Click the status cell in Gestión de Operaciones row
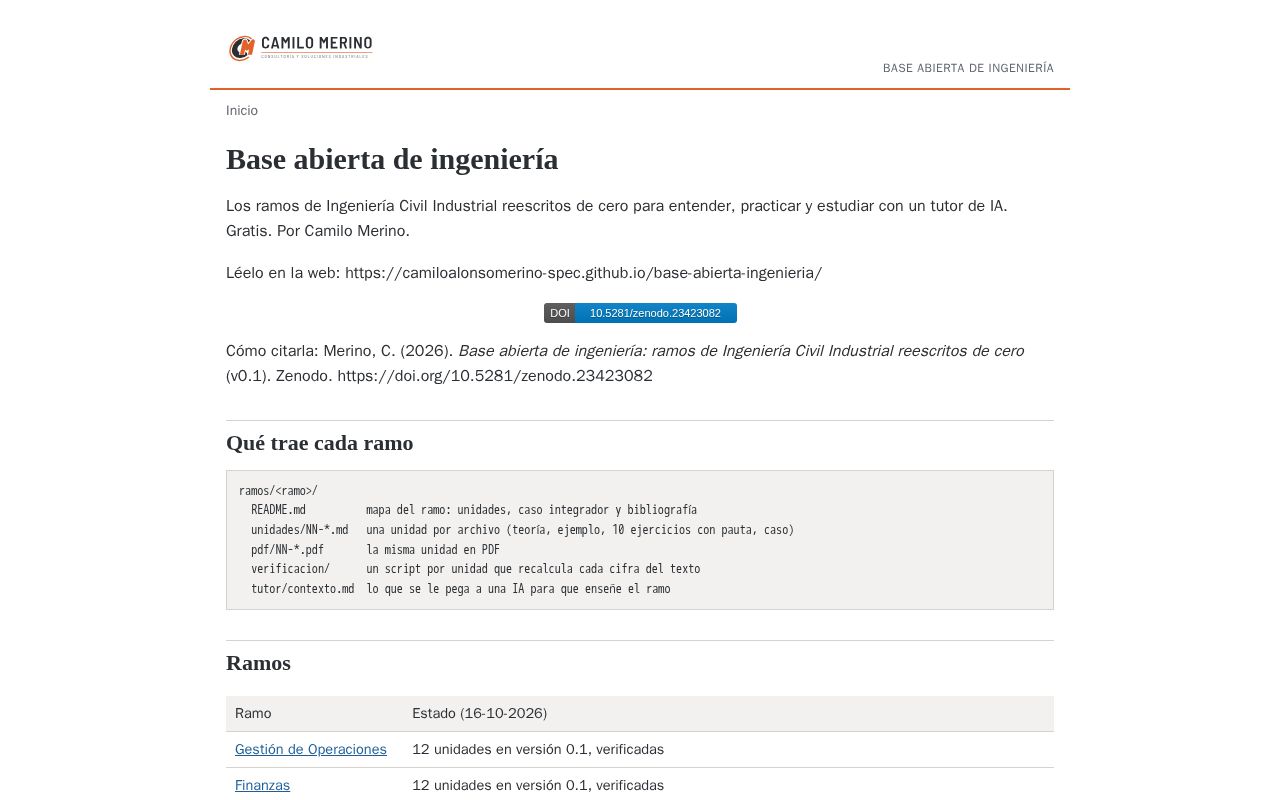1280x800 pixels. click(728, 750)
